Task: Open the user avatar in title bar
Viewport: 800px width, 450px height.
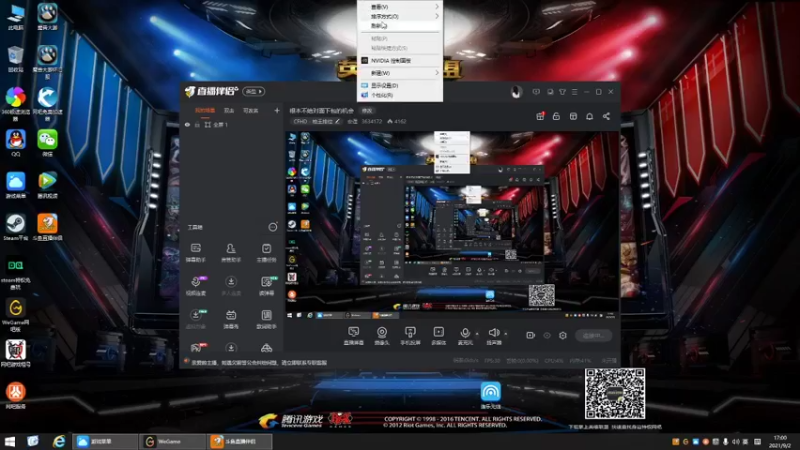Action: pos(516,92)
